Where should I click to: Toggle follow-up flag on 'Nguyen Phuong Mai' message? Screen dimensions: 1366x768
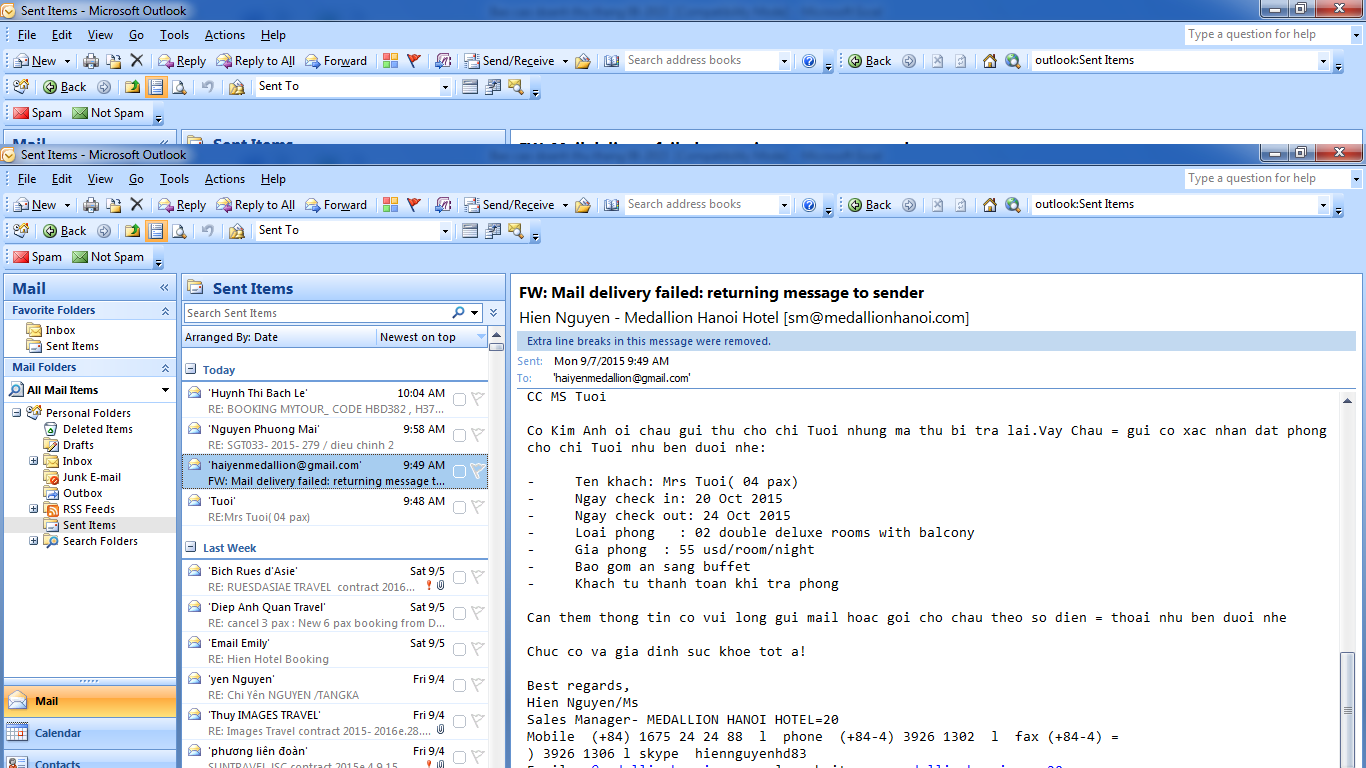tap(477, 435)
